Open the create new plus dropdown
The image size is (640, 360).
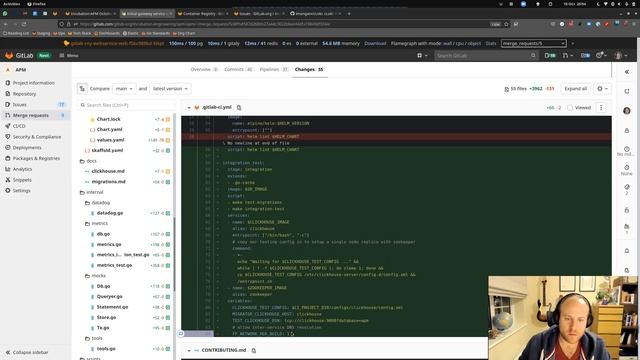pyautogui.click(x=422, y=56)
